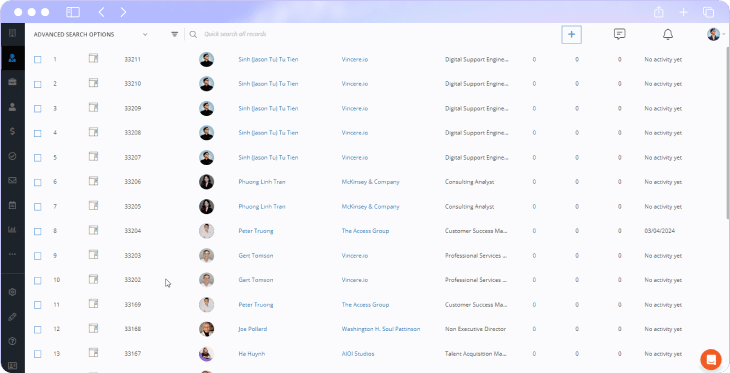Toggle the browser sidebar panel icon
This screenshot has height=373, width=730.
click(73, 12)
